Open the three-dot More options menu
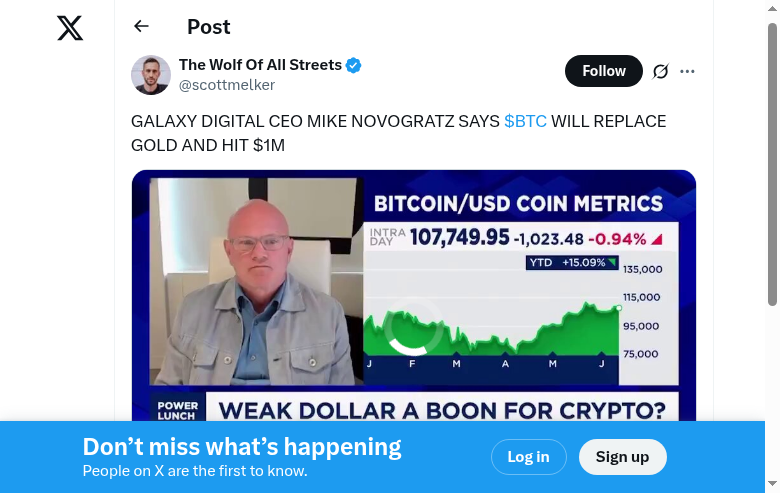The width and height of the screenshot is (780, 493). (x=687, y=71)
